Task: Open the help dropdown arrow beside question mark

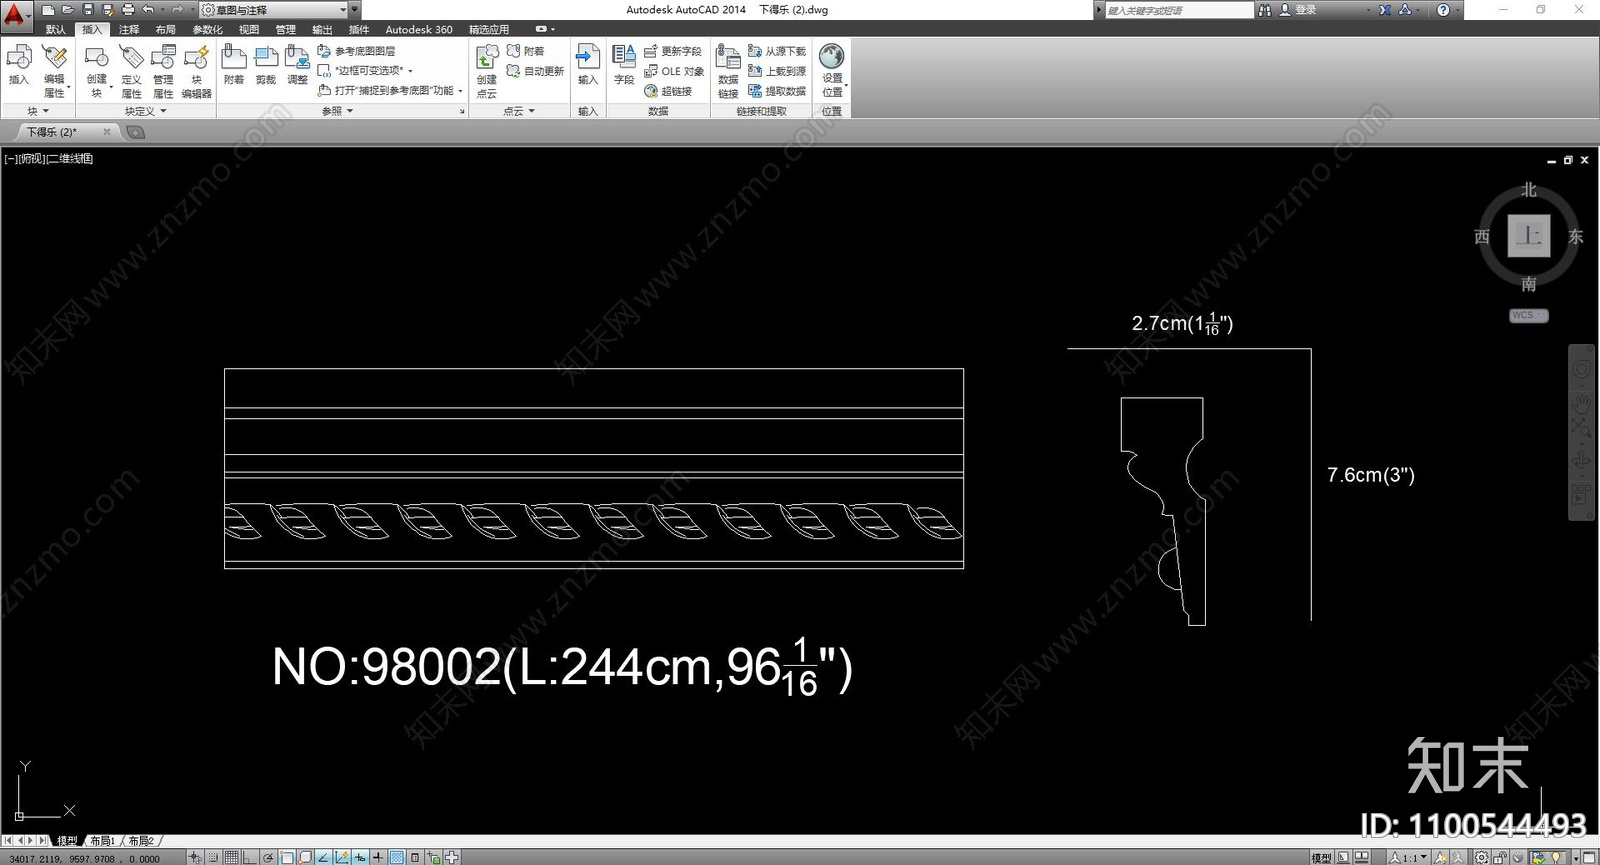Action: point(1458,10)
